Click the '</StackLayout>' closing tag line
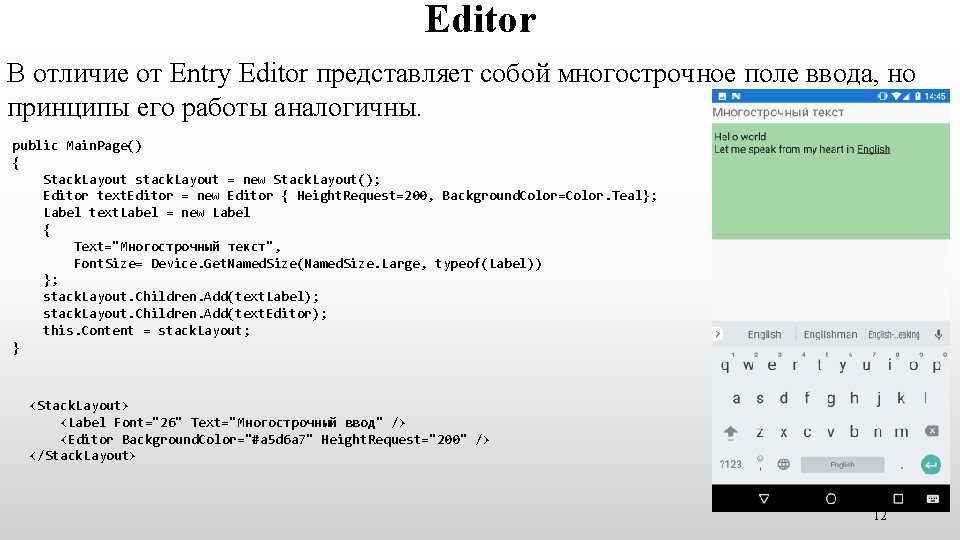Image resolution: width=960 pixels, height=540 pixels. pyautogui.click(x=82, y=456)
